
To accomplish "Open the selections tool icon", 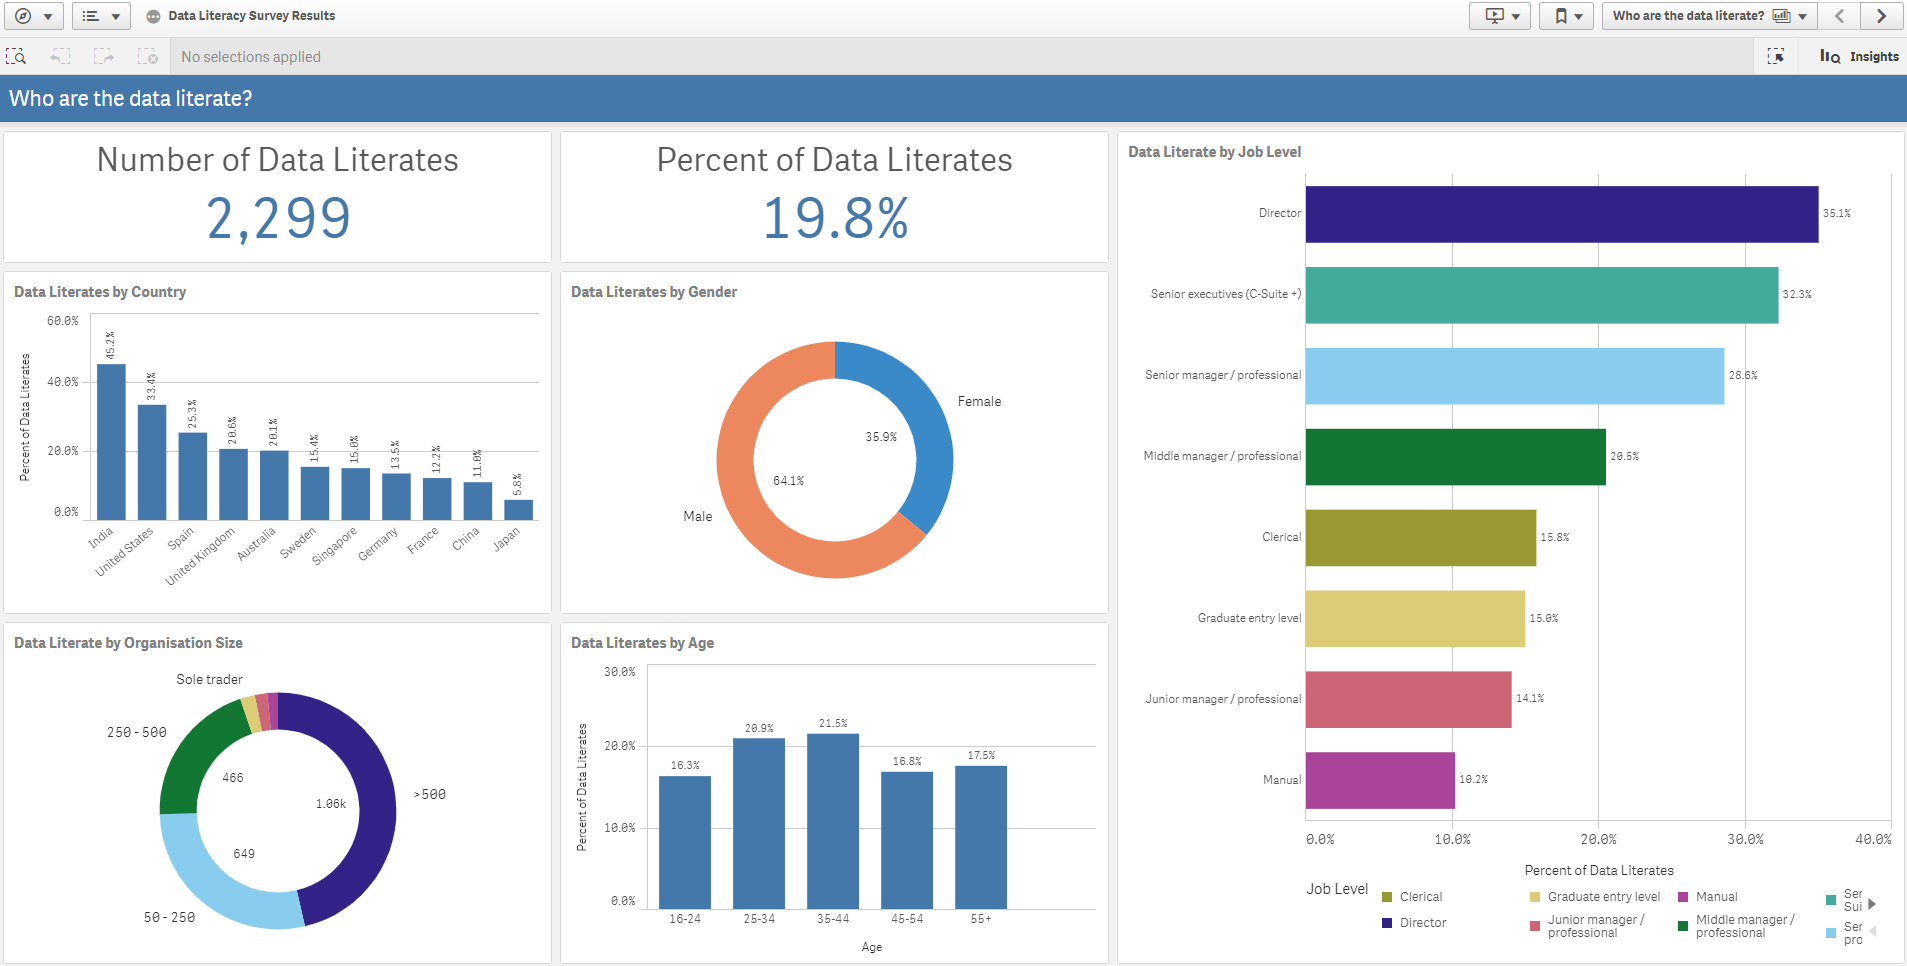I will click(x=1776, y=57).
